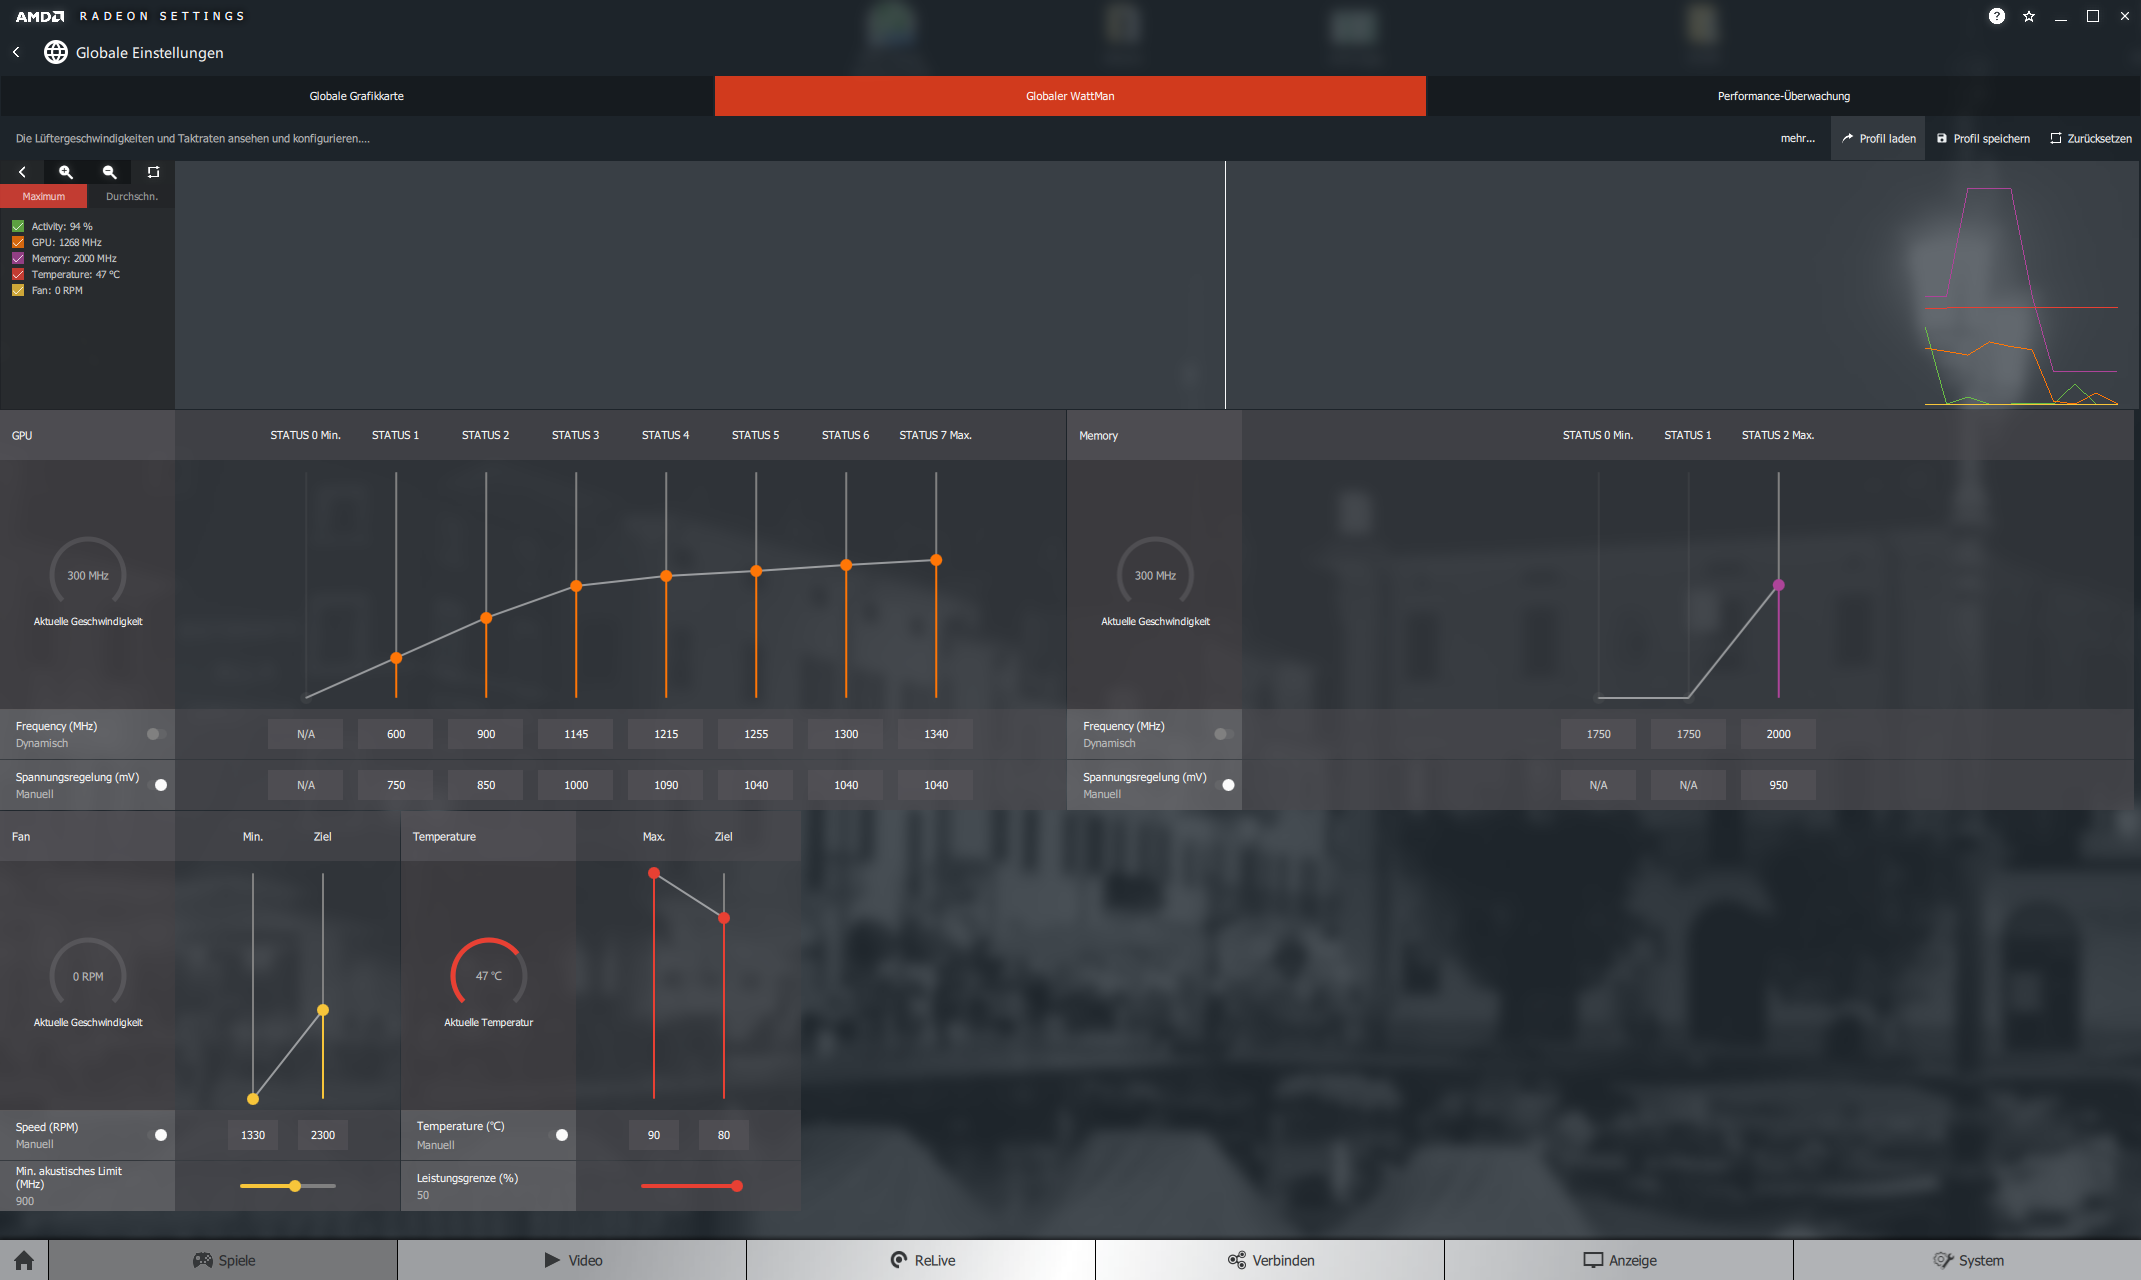Screen dimensions: 2141x1280
Task: Toggle GPU Frequency (MHz) Dynamisch switch
Action: click(x=156, y=734)
